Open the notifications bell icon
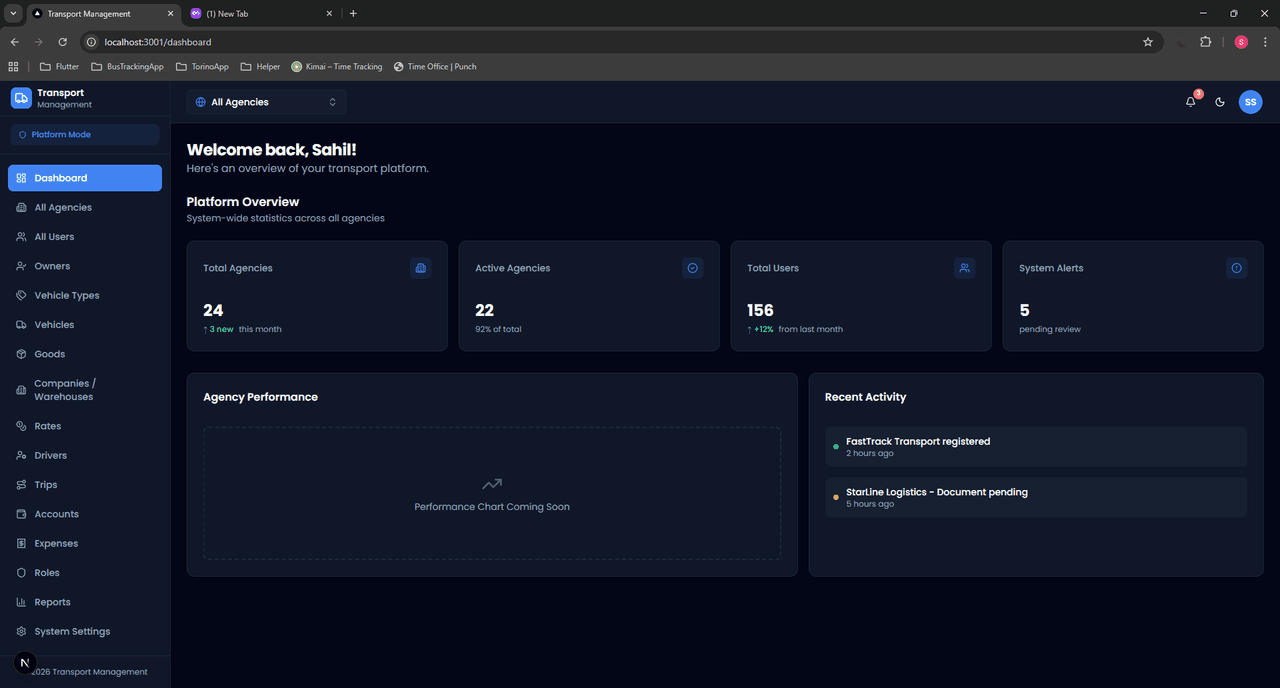The width and height of the screenshot is (1280, 688). pyautogui.click(x=1190, y=102)
